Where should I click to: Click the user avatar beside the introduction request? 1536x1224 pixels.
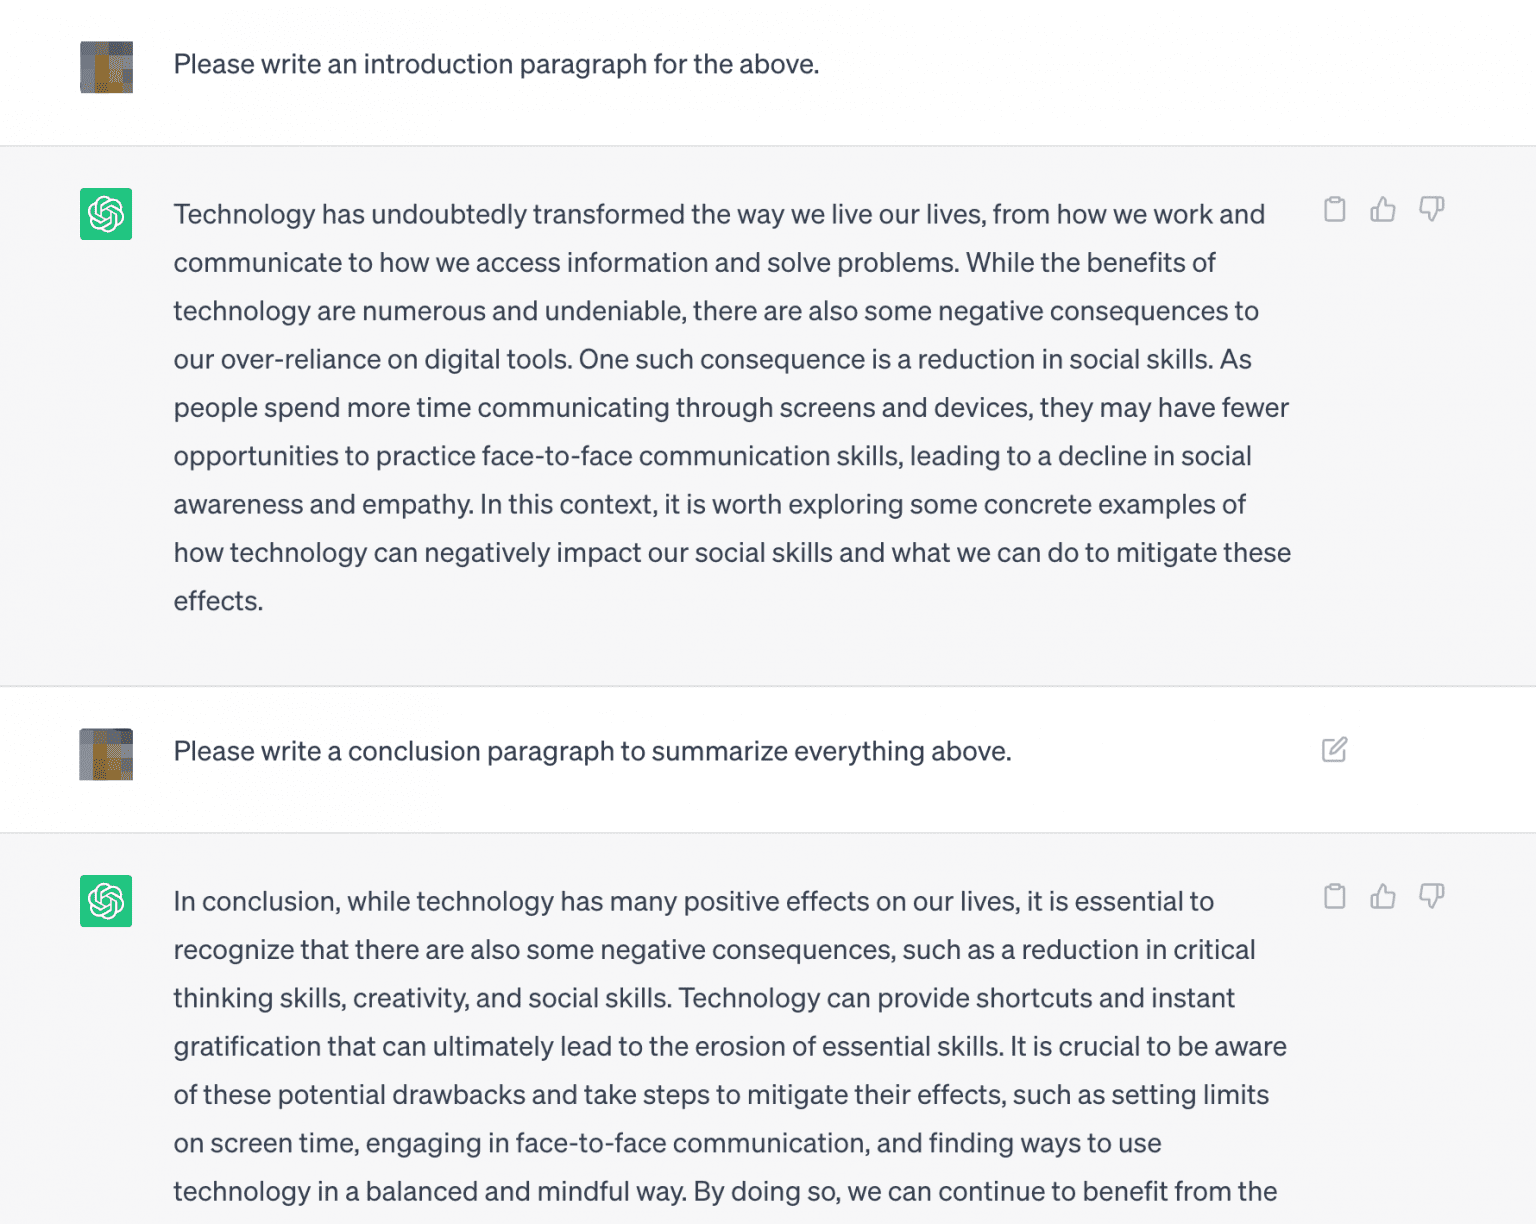click(105, 67)
